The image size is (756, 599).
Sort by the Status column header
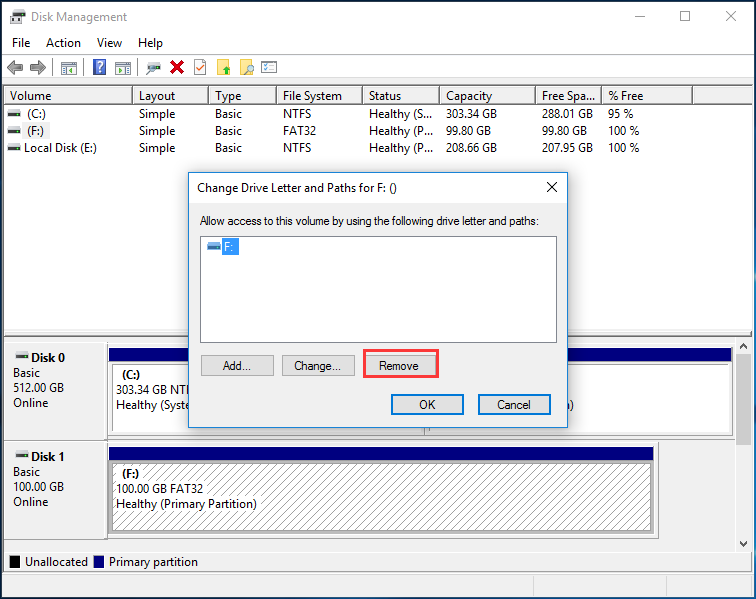click(402, 95)
